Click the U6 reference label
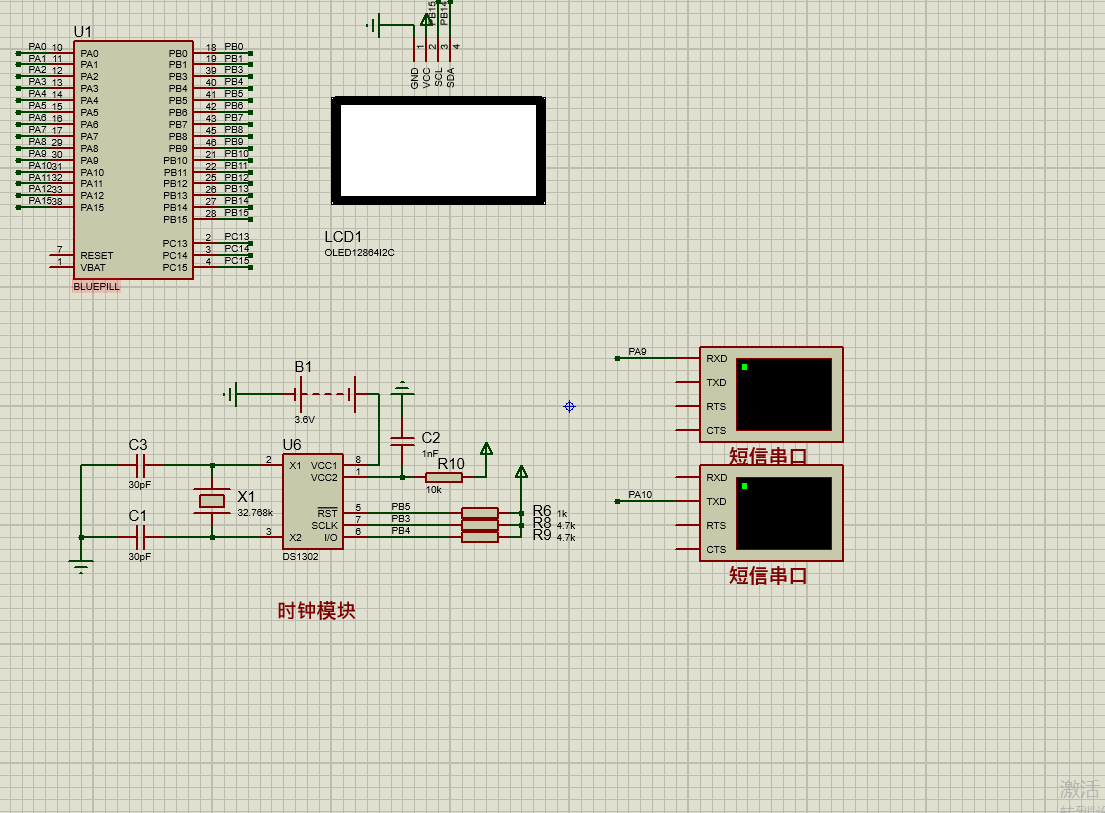 click(x=292, y=445)
